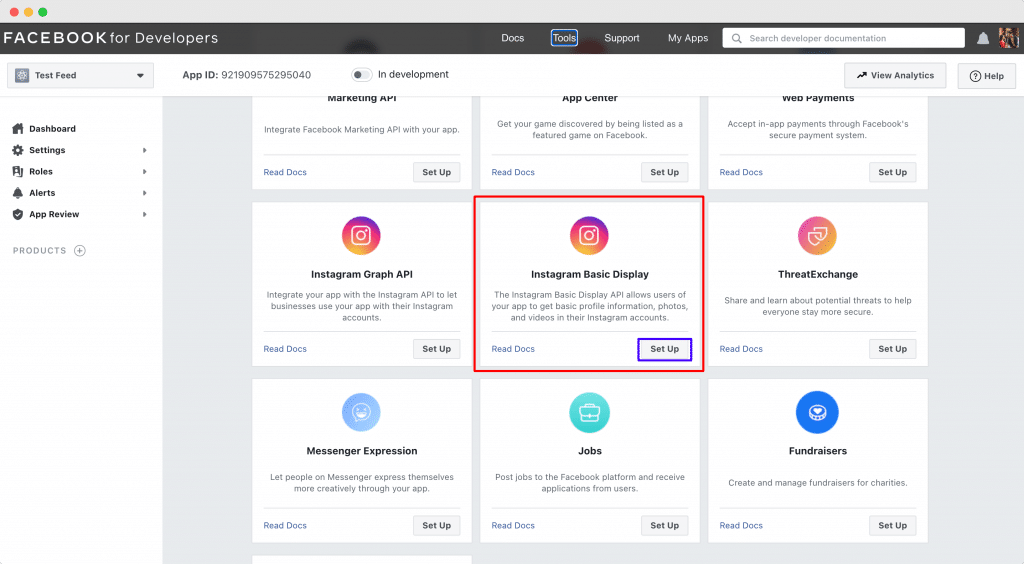Screen dimensions: 1024x564
Task: Click the ThreatExchange product icon
Action: click(817, 236)
